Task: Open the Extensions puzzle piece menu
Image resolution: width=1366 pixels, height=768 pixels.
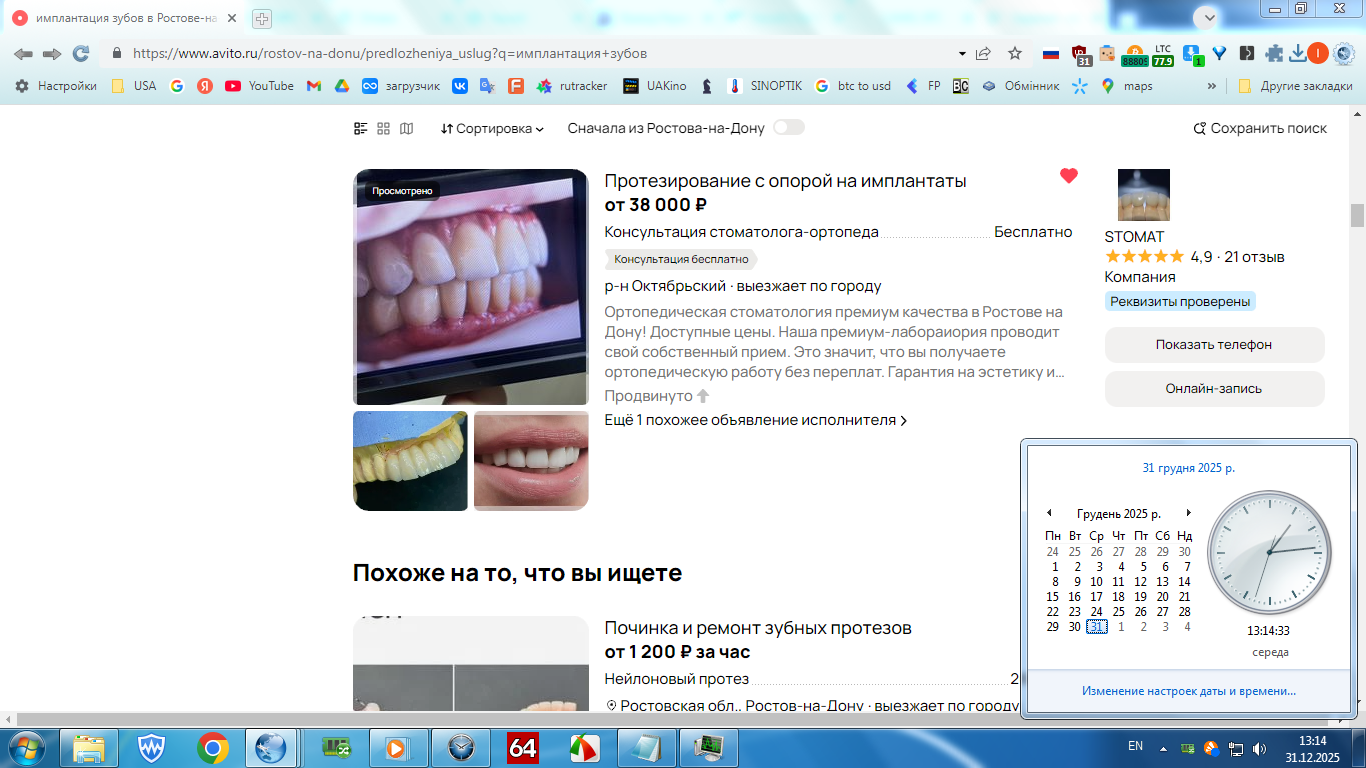Action: click(1274, 53)
